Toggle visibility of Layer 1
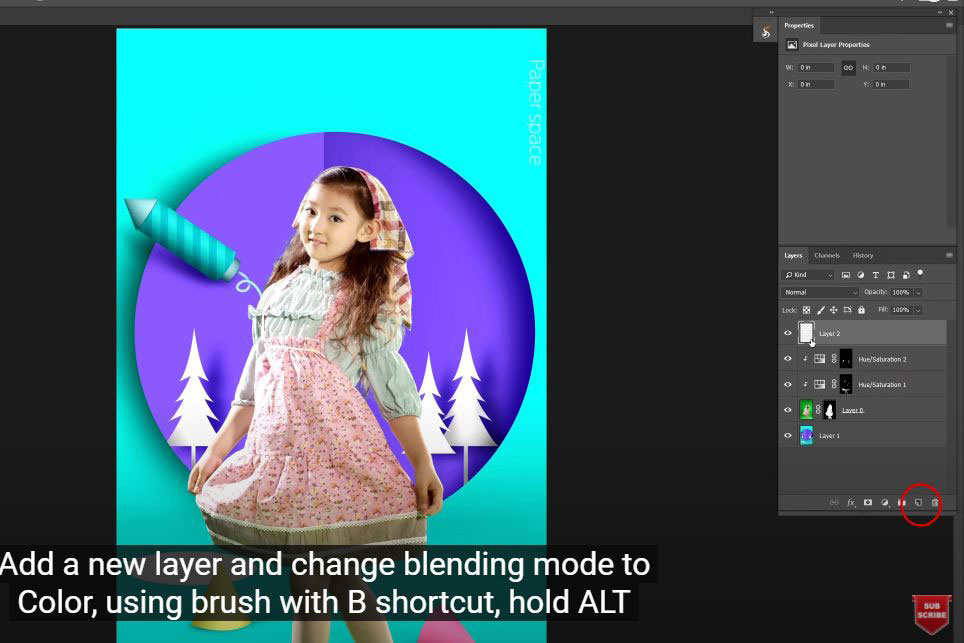 click(788, 435)
